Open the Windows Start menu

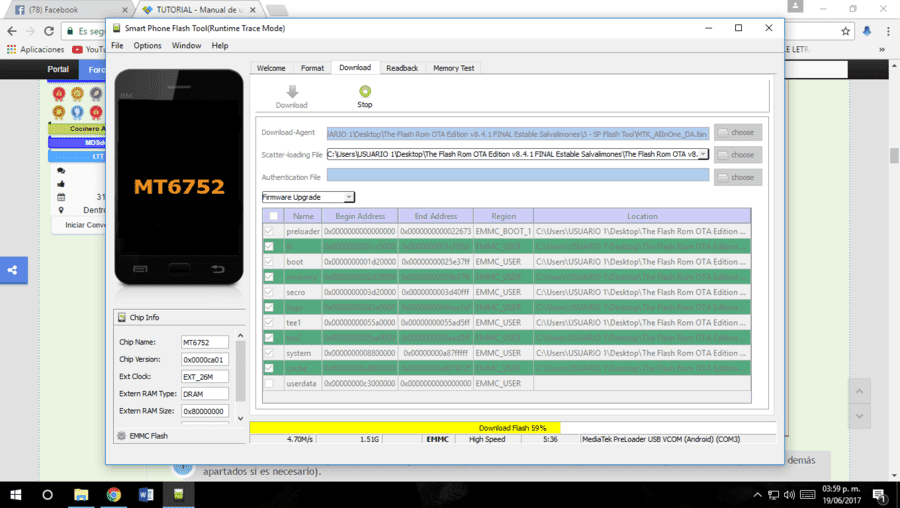(15, 495)
